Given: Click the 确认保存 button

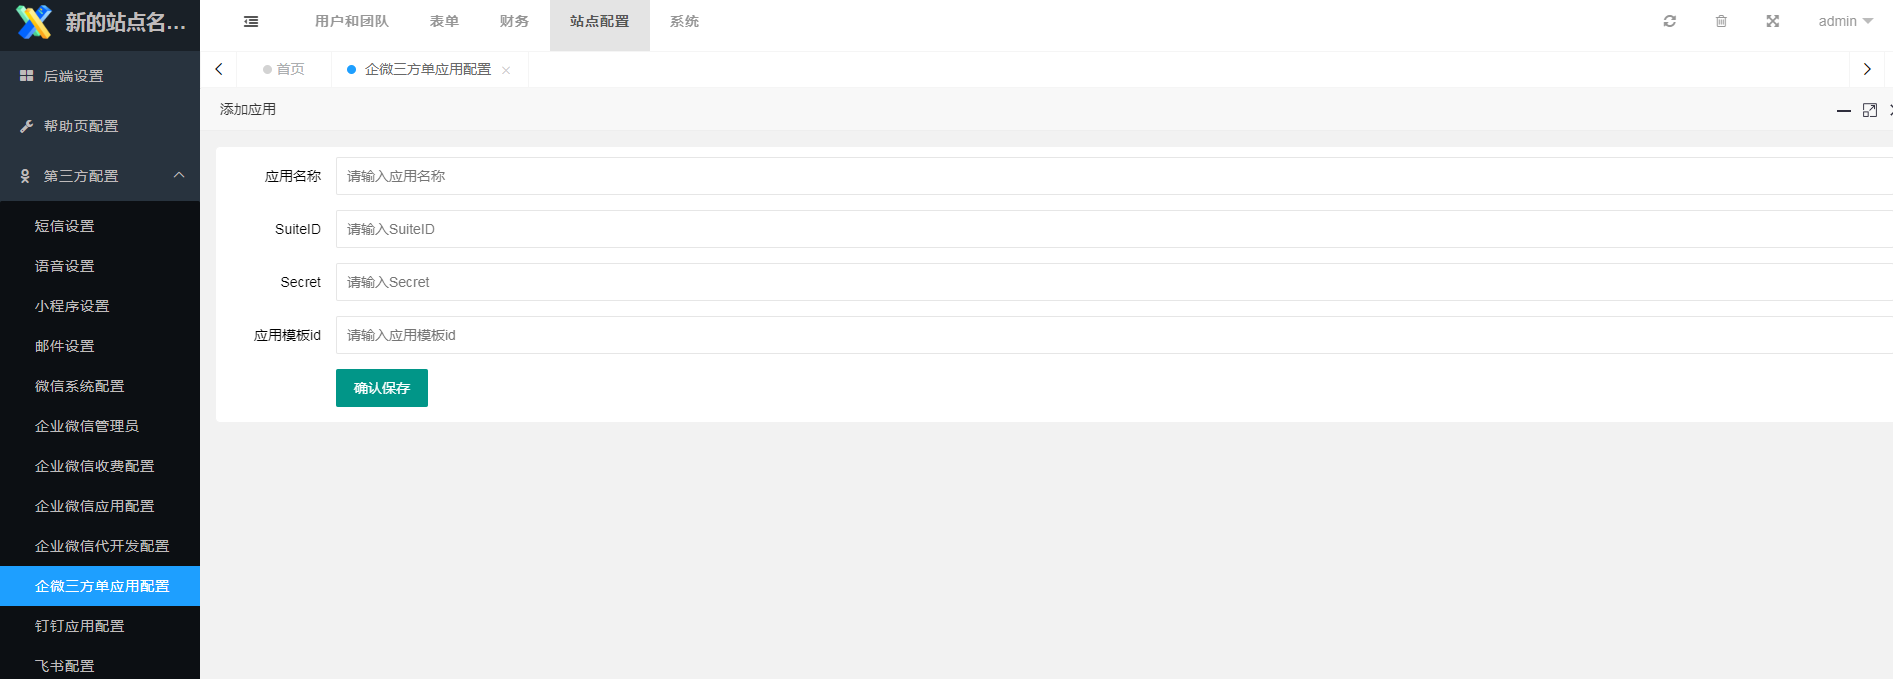Looking at the screenshot, I should pyautogui.click(x=381, y=388).
